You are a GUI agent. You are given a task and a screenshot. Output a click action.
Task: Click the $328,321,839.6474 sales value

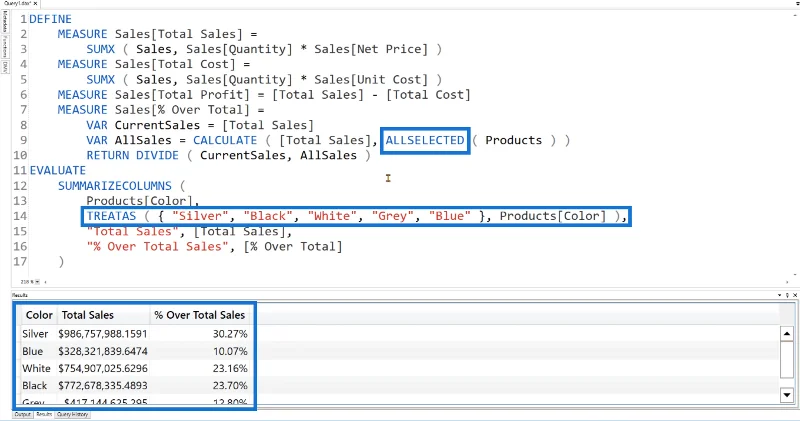(x=103, y=351)
